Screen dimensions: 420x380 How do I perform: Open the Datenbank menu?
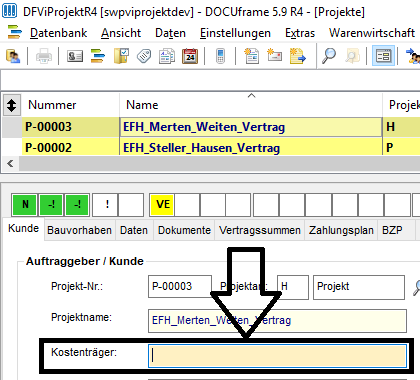[x=58, y=33]
